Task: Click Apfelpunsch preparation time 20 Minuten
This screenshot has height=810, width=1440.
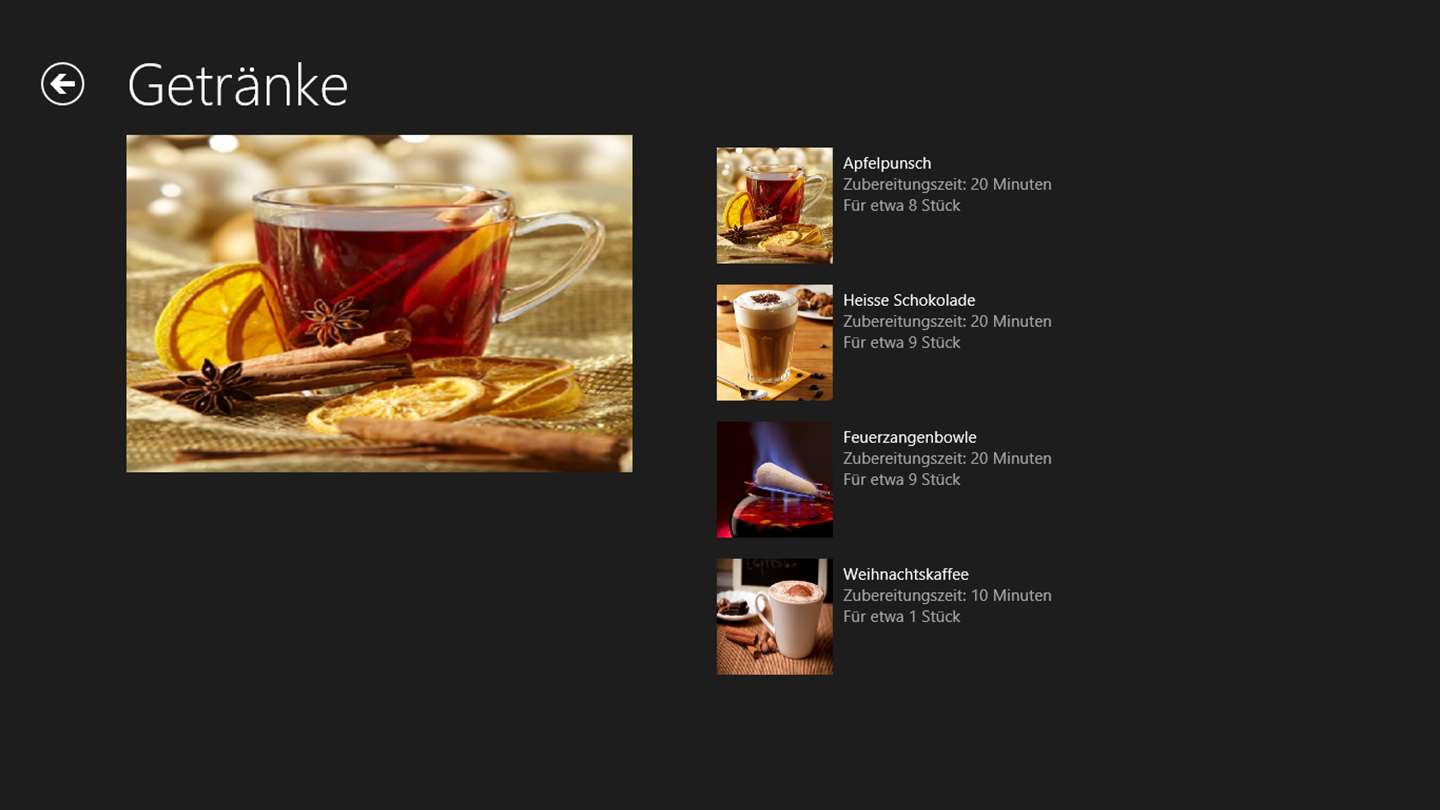Action: click(x=947, y=184)
